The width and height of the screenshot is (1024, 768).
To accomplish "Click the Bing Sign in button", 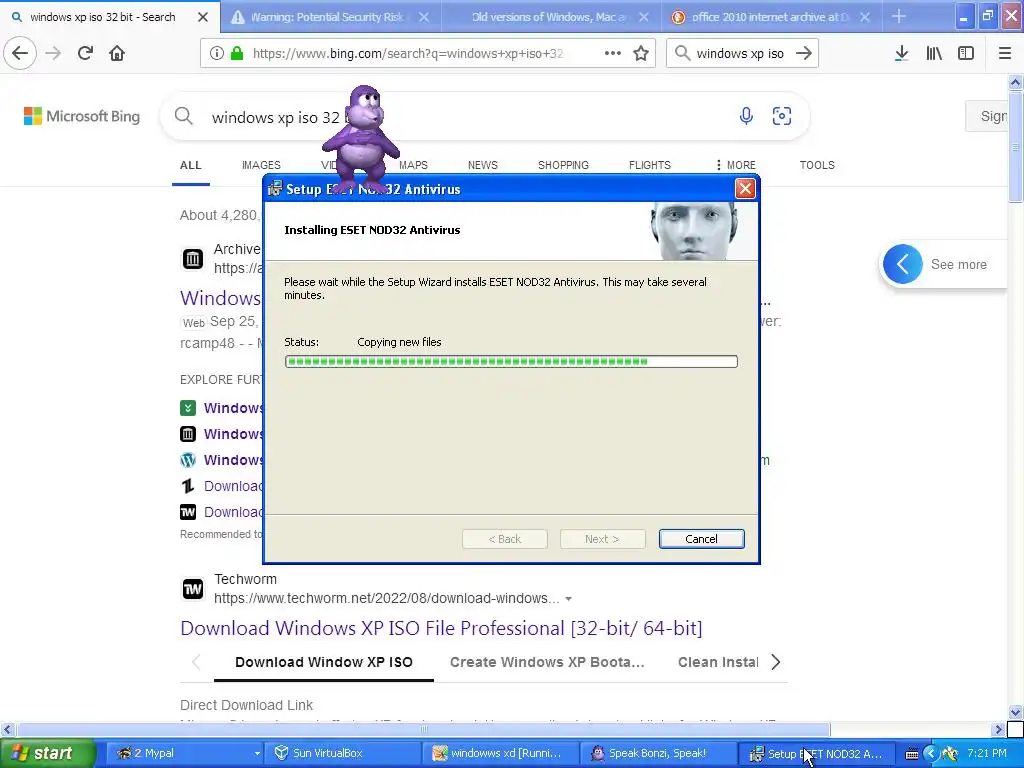I will 989,116.
